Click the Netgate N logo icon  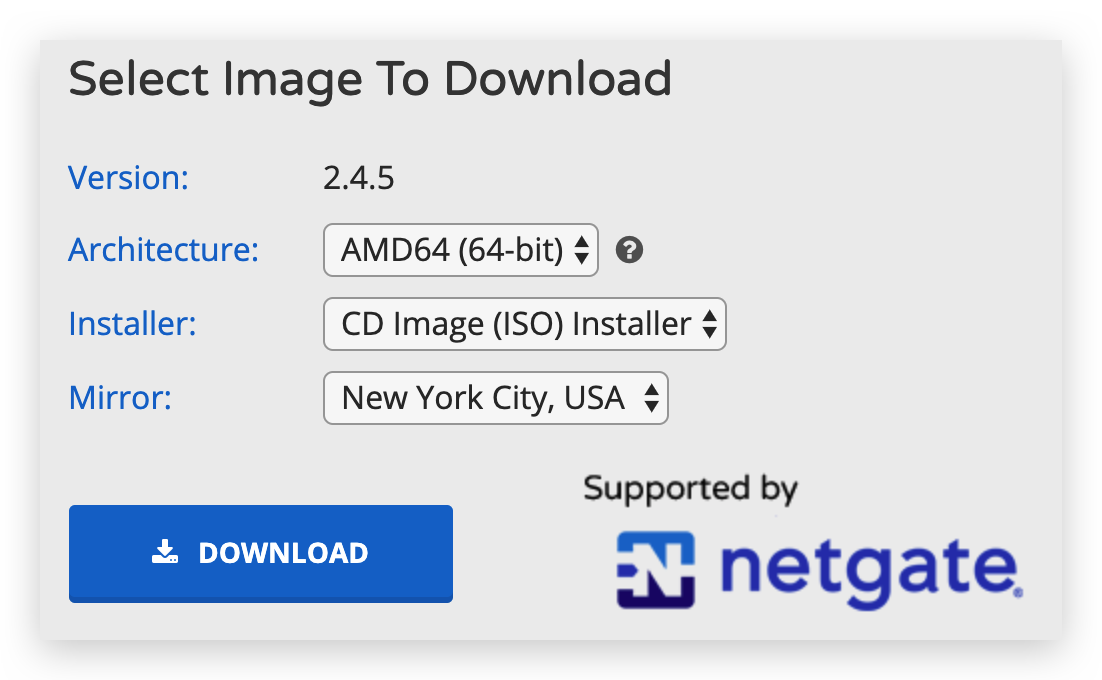pos(656,570)
